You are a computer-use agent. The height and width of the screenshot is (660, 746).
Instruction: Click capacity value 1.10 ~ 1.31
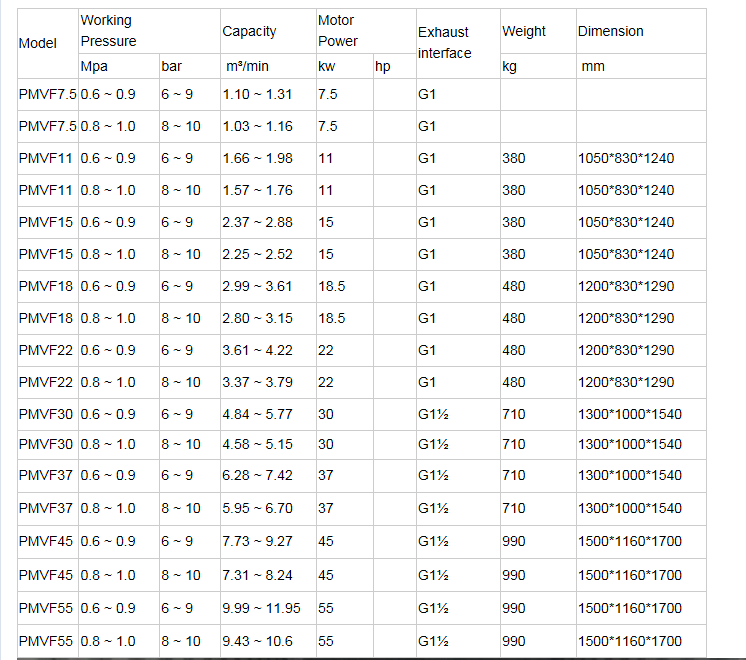click(257, 94)
